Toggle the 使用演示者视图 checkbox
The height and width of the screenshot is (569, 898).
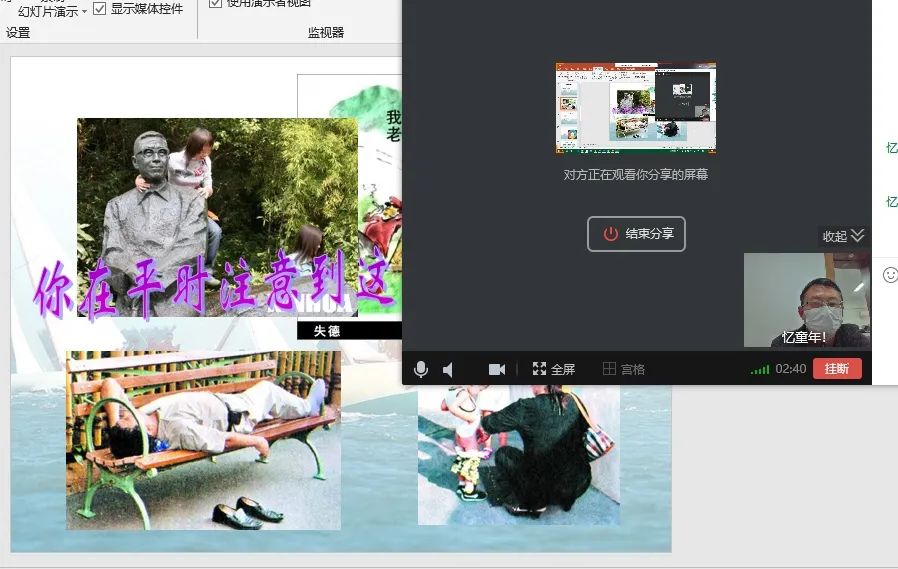pos(216,3)
